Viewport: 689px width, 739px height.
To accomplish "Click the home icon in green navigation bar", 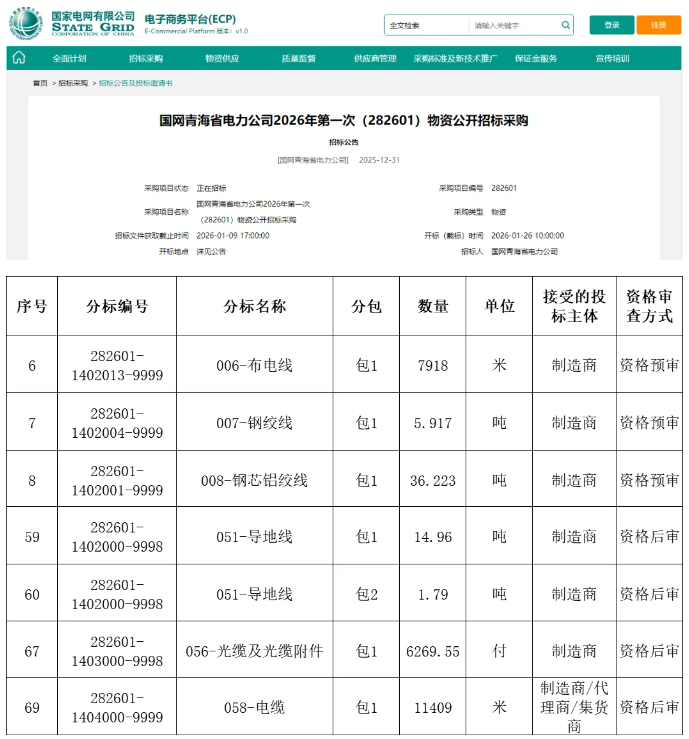I will 19,58.
